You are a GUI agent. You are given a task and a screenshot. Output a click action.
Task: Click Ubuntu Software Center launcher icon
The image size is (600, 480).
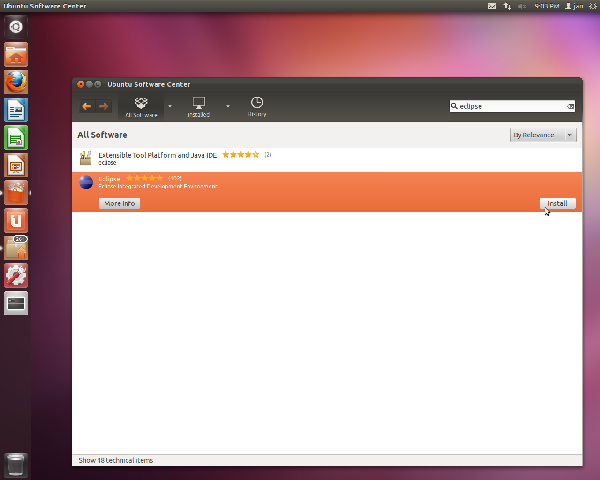[x=16, y=193]
